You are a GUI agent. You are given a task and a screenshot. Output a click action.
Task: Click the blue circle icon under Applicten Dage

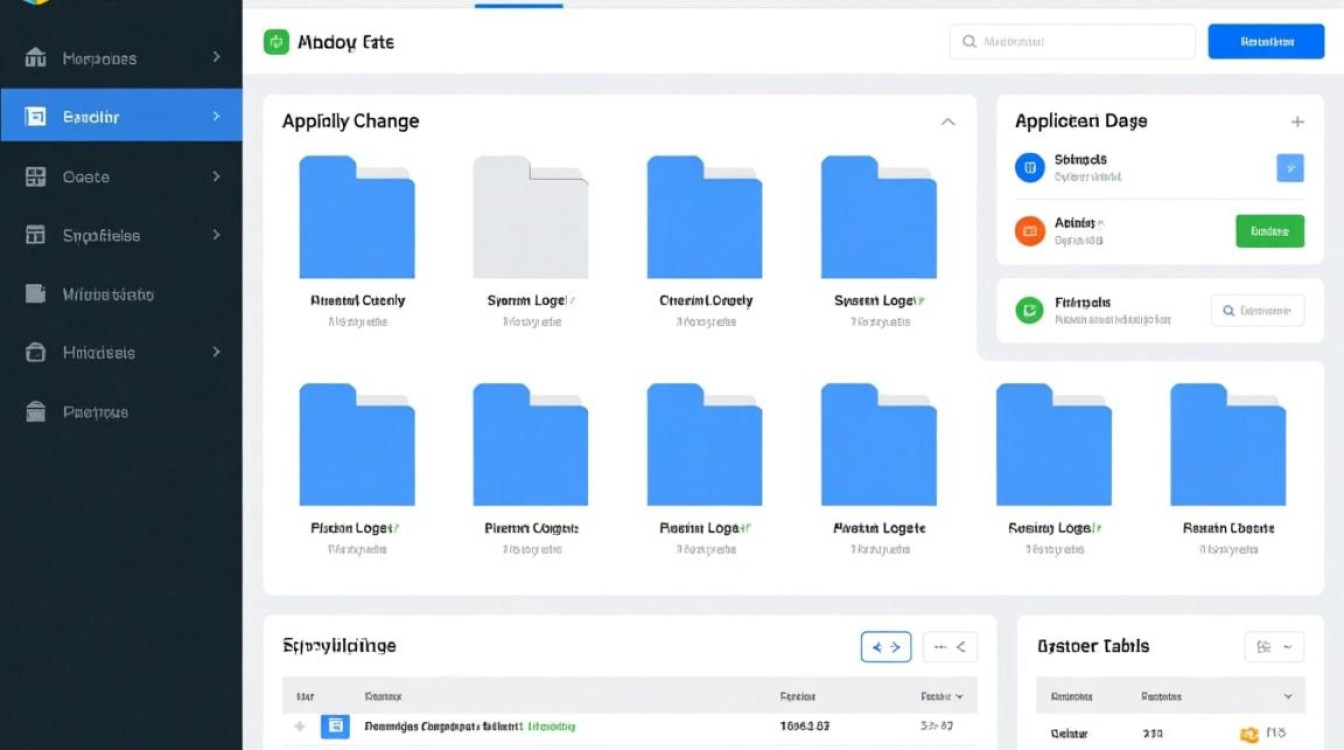[1029, 167]
